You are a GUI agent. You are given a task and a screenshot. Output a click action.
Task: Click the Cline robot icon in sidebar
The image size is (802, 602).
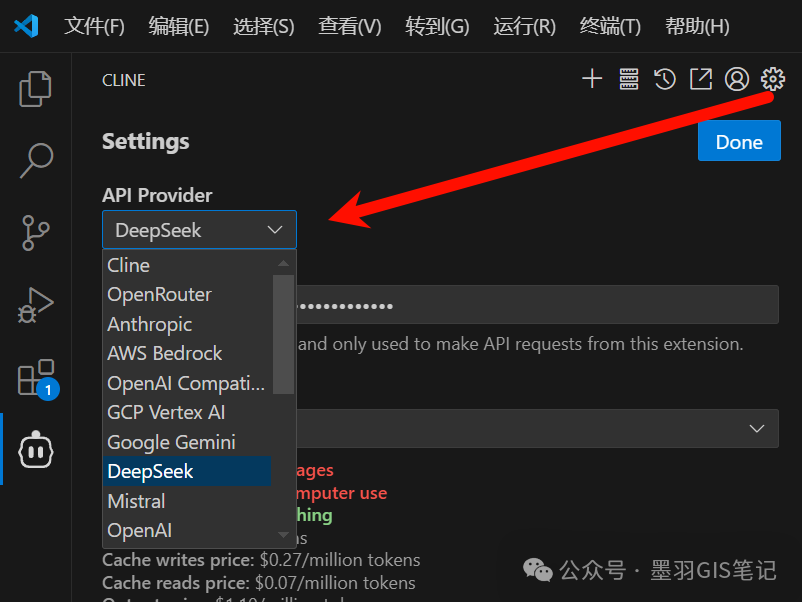[x=35, y=450]
